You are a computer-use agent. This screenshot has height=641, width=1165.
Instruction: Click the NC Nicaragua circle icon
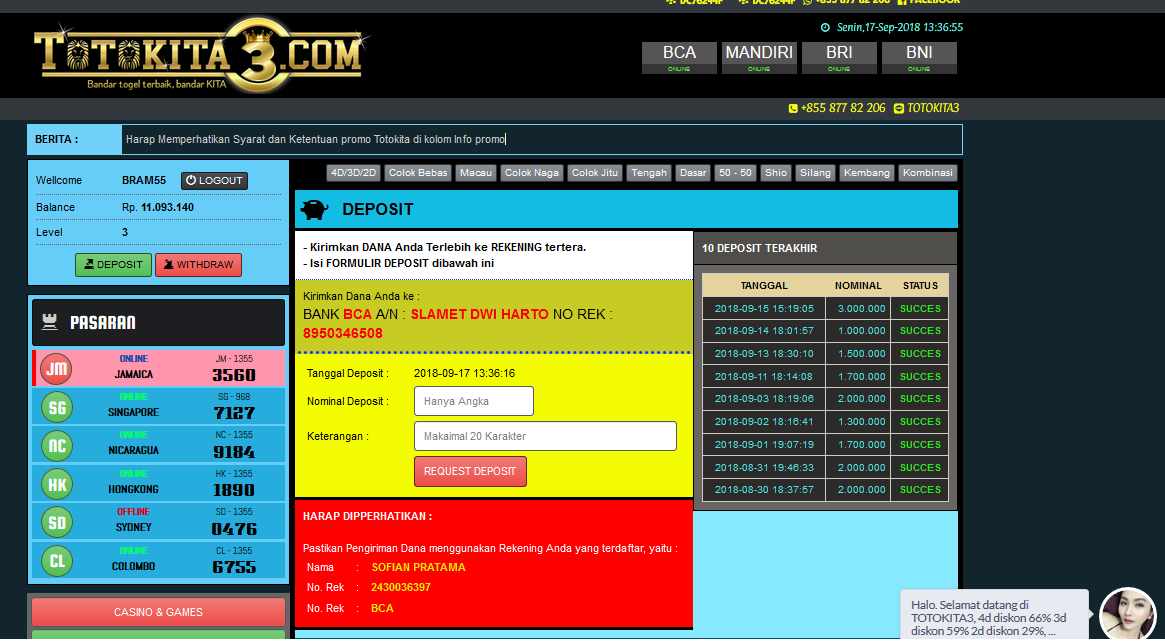(57, 446)
